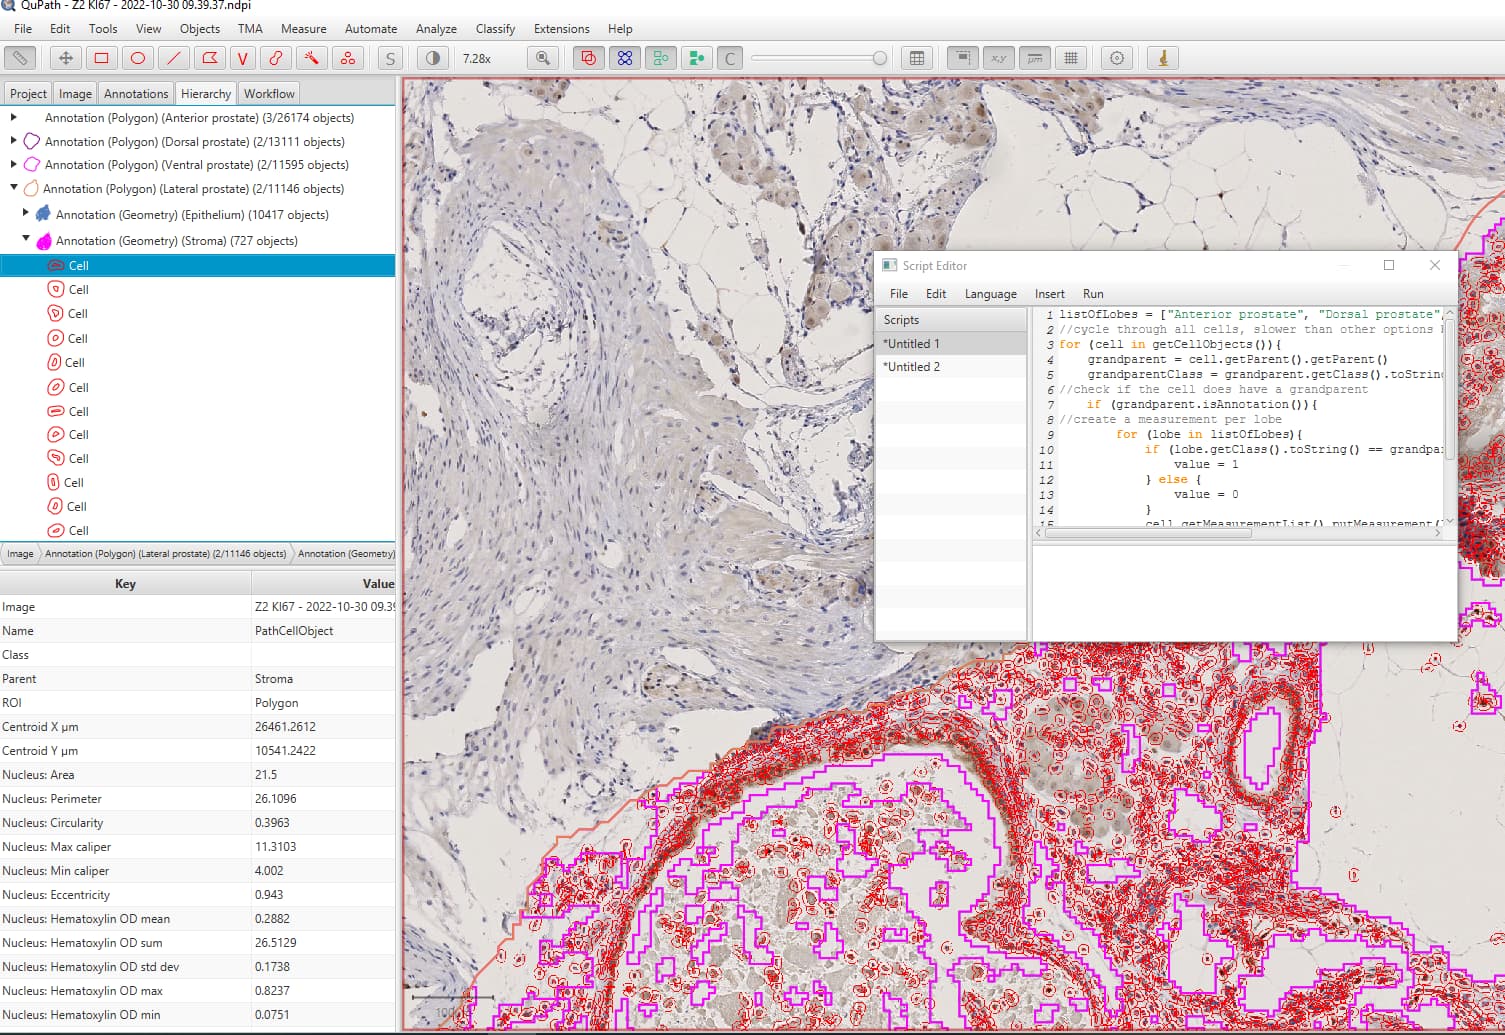Viewport: 1505px width, 1035px height.
Task: Open the Brightness/Contrast dialog
Action: click(430, 58)
